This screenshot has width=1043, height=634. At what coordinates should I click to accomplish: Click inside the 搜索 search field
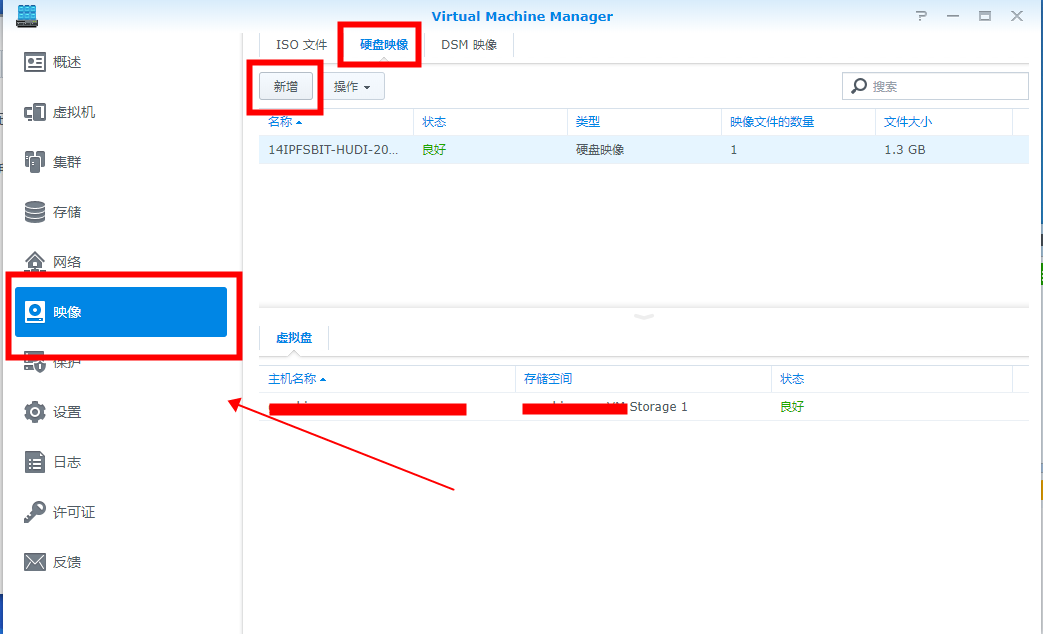(x=935, y=85)
